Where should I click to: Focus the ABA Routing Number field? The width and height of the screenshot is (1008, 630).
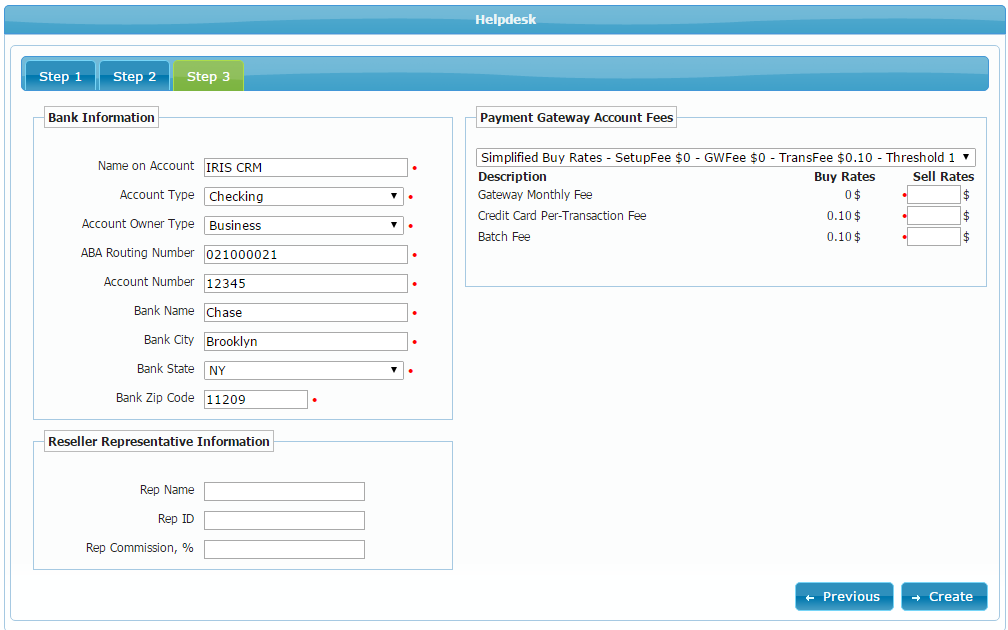tap(305, 255)
